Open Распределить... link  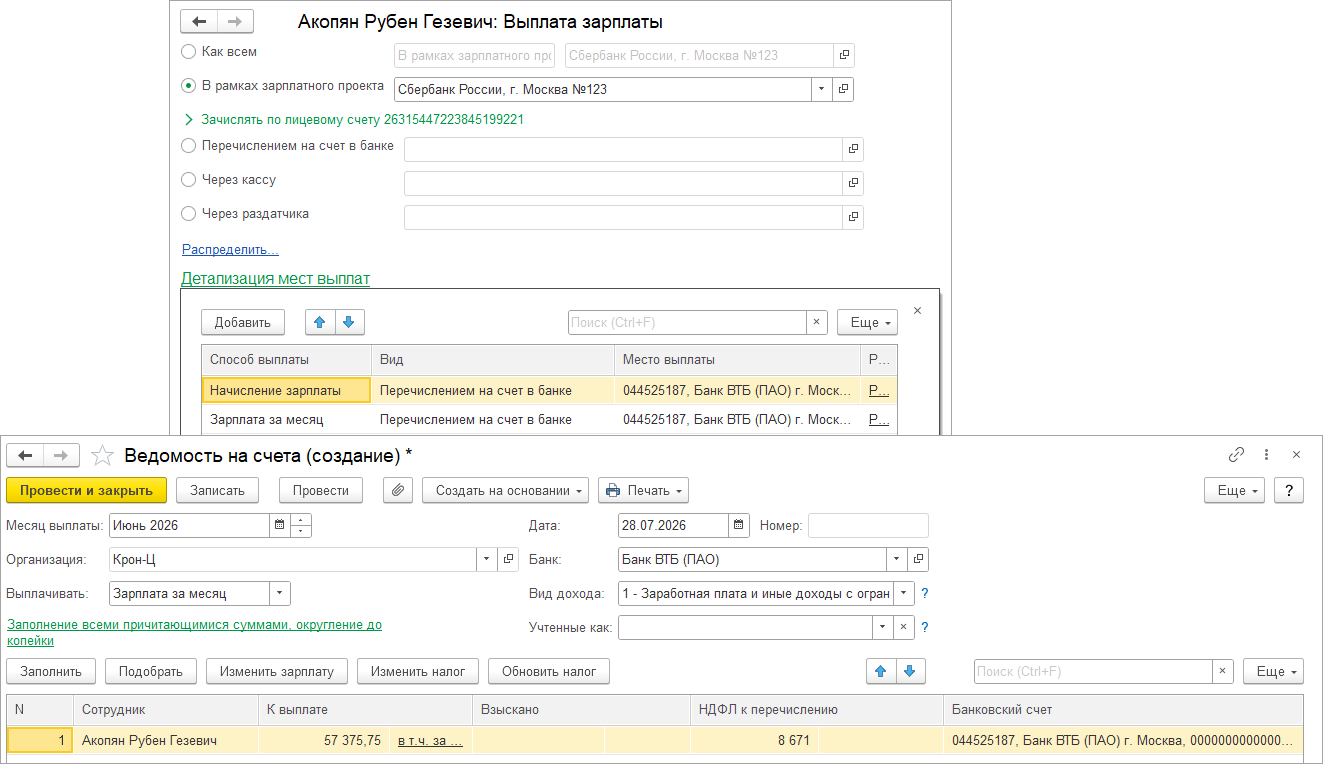coord(230,249)
